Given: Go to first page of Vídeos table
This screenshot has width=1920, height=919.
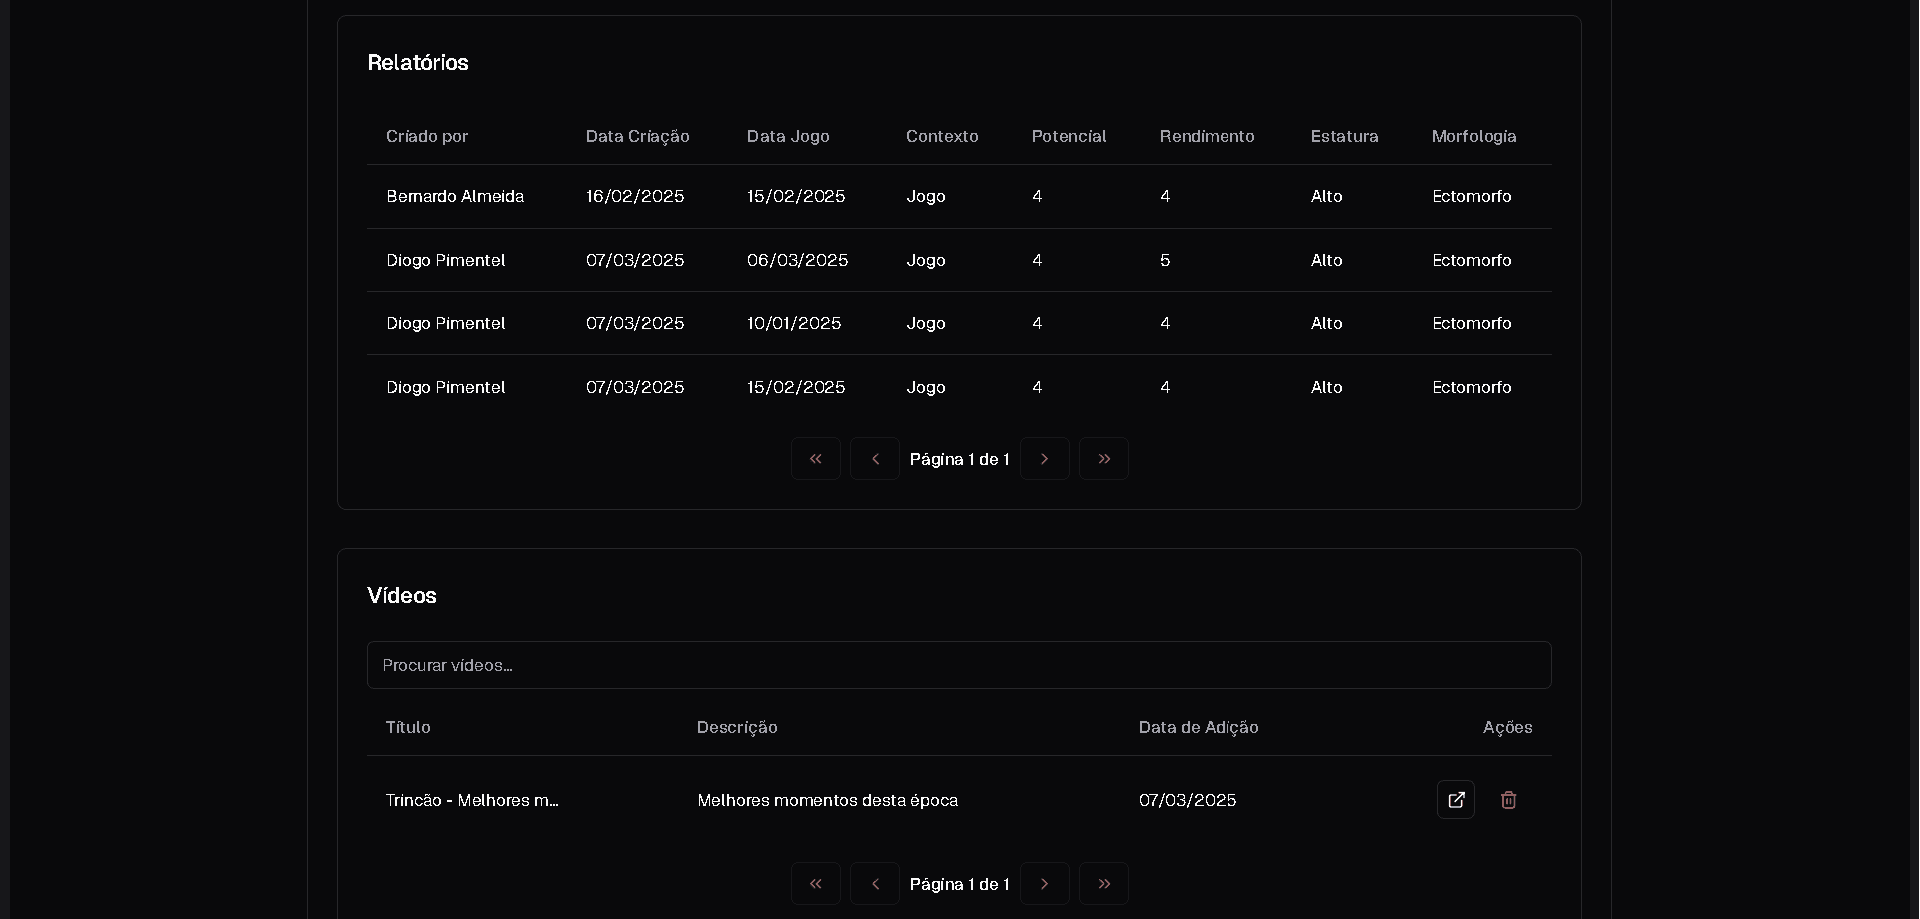Looking at the screenshot, I should coord(815,884).
